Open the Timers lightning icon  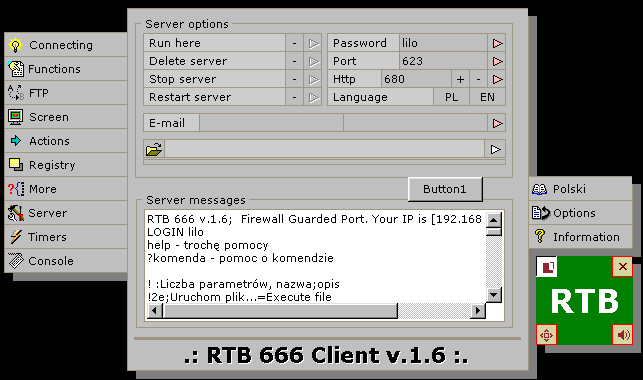point(16,237)
